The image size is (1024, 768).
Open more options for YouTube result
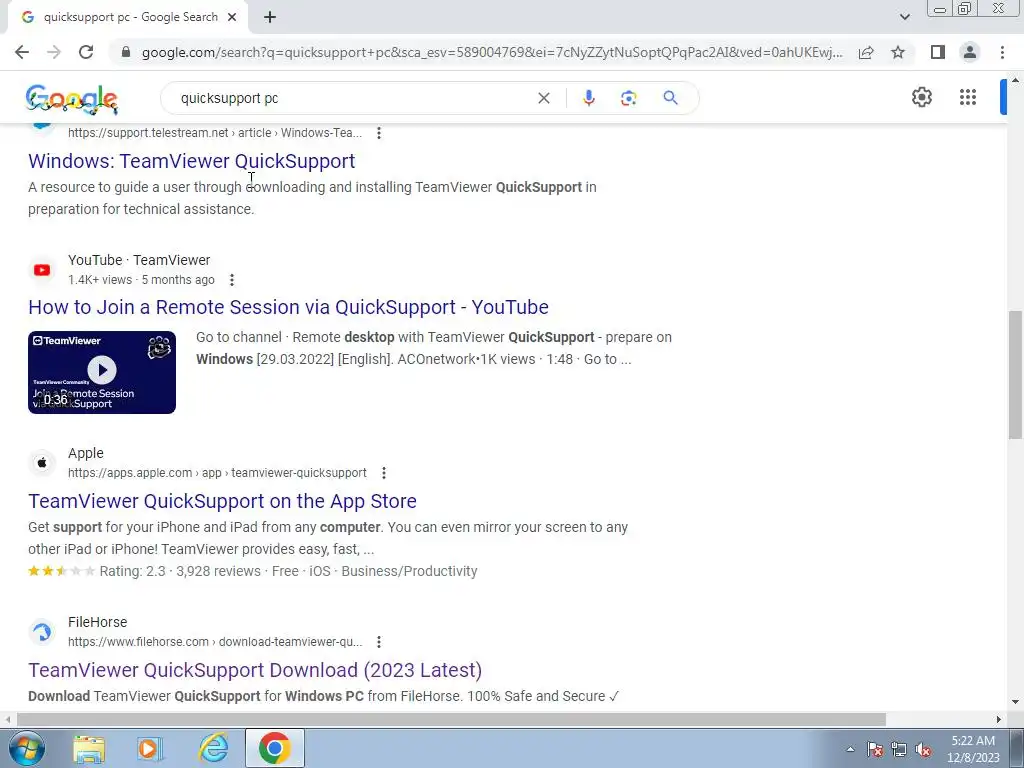(x=232, y=280)
